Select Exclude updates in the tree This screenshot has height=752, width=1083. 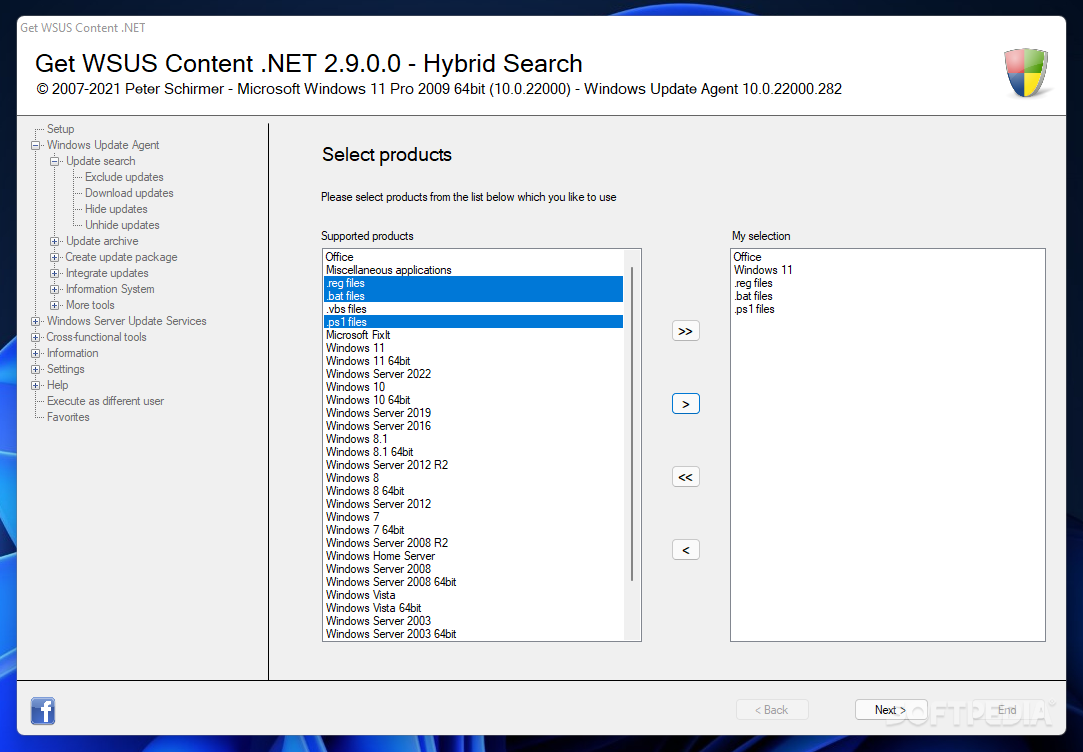coord(124,177)
